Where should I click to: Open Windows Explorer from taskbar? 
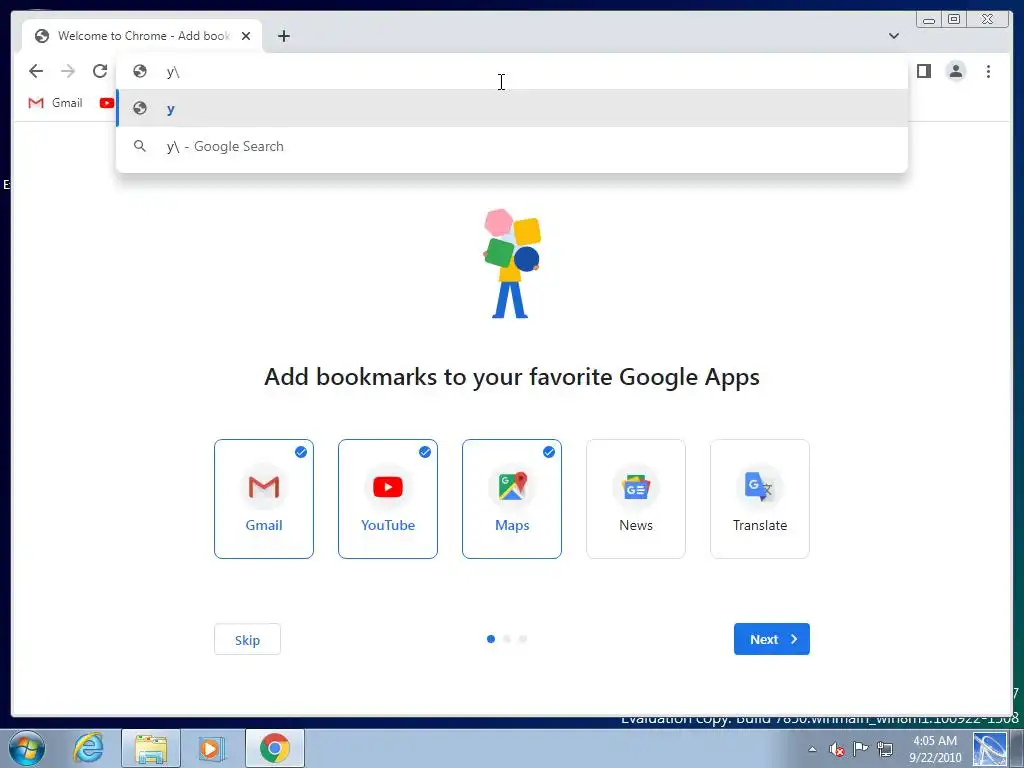coord(151,748)
